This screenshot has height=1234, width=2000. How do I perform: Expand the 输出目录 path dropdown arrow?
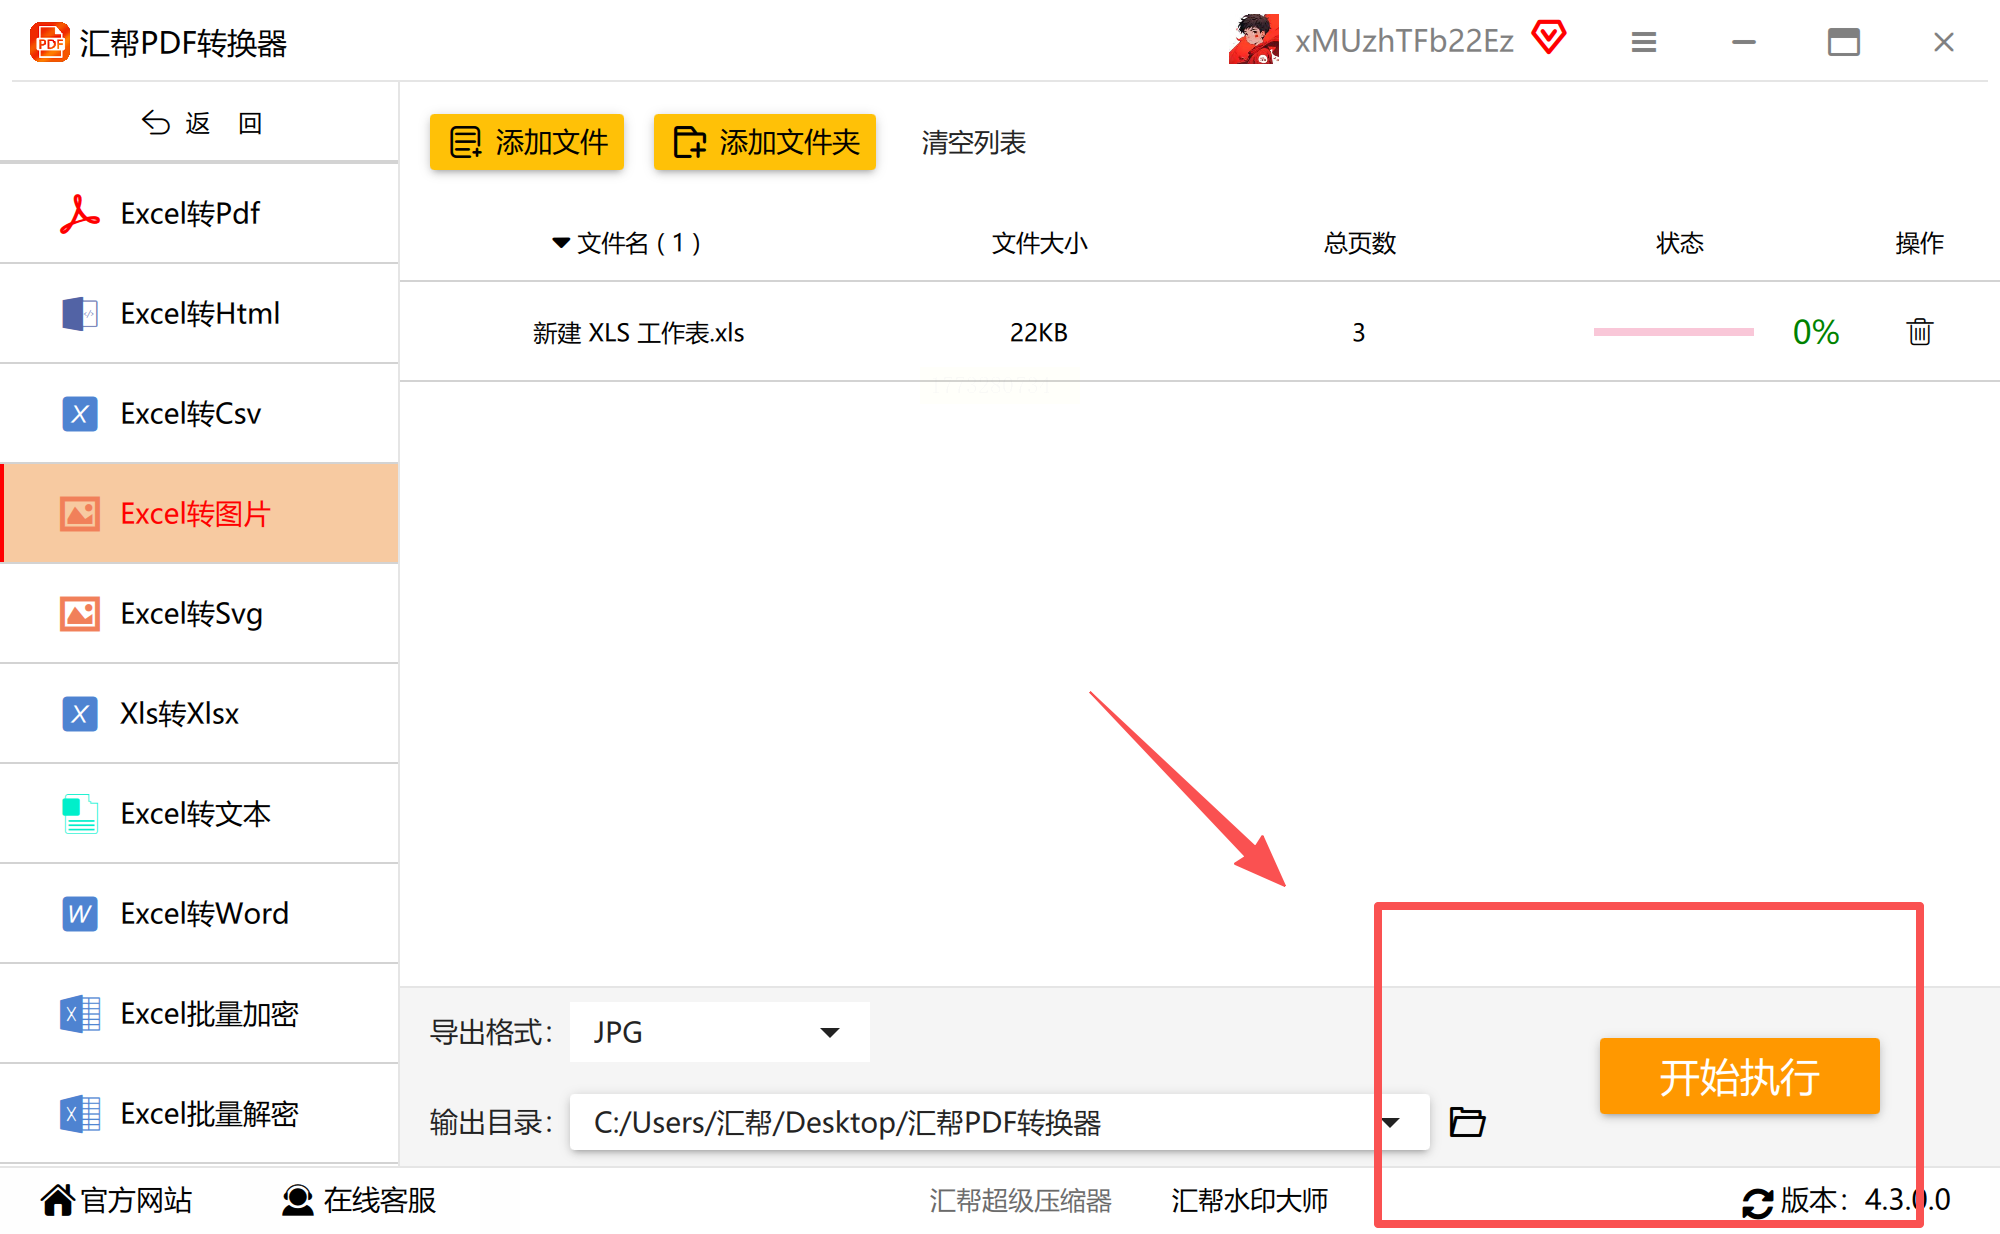click(1390, 1122)
